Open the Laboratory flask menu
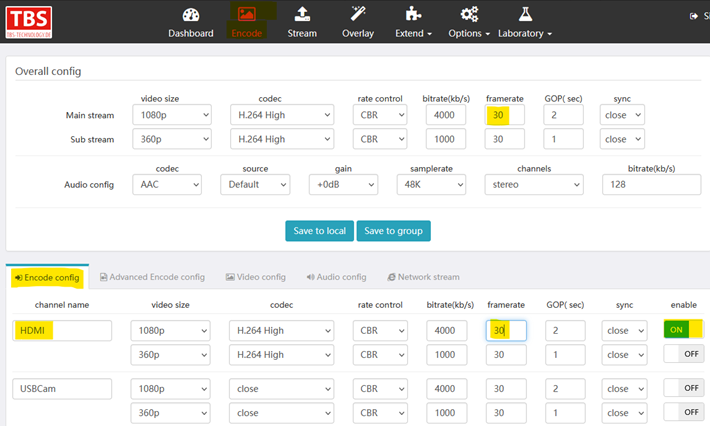 click(x=526, y=14)
